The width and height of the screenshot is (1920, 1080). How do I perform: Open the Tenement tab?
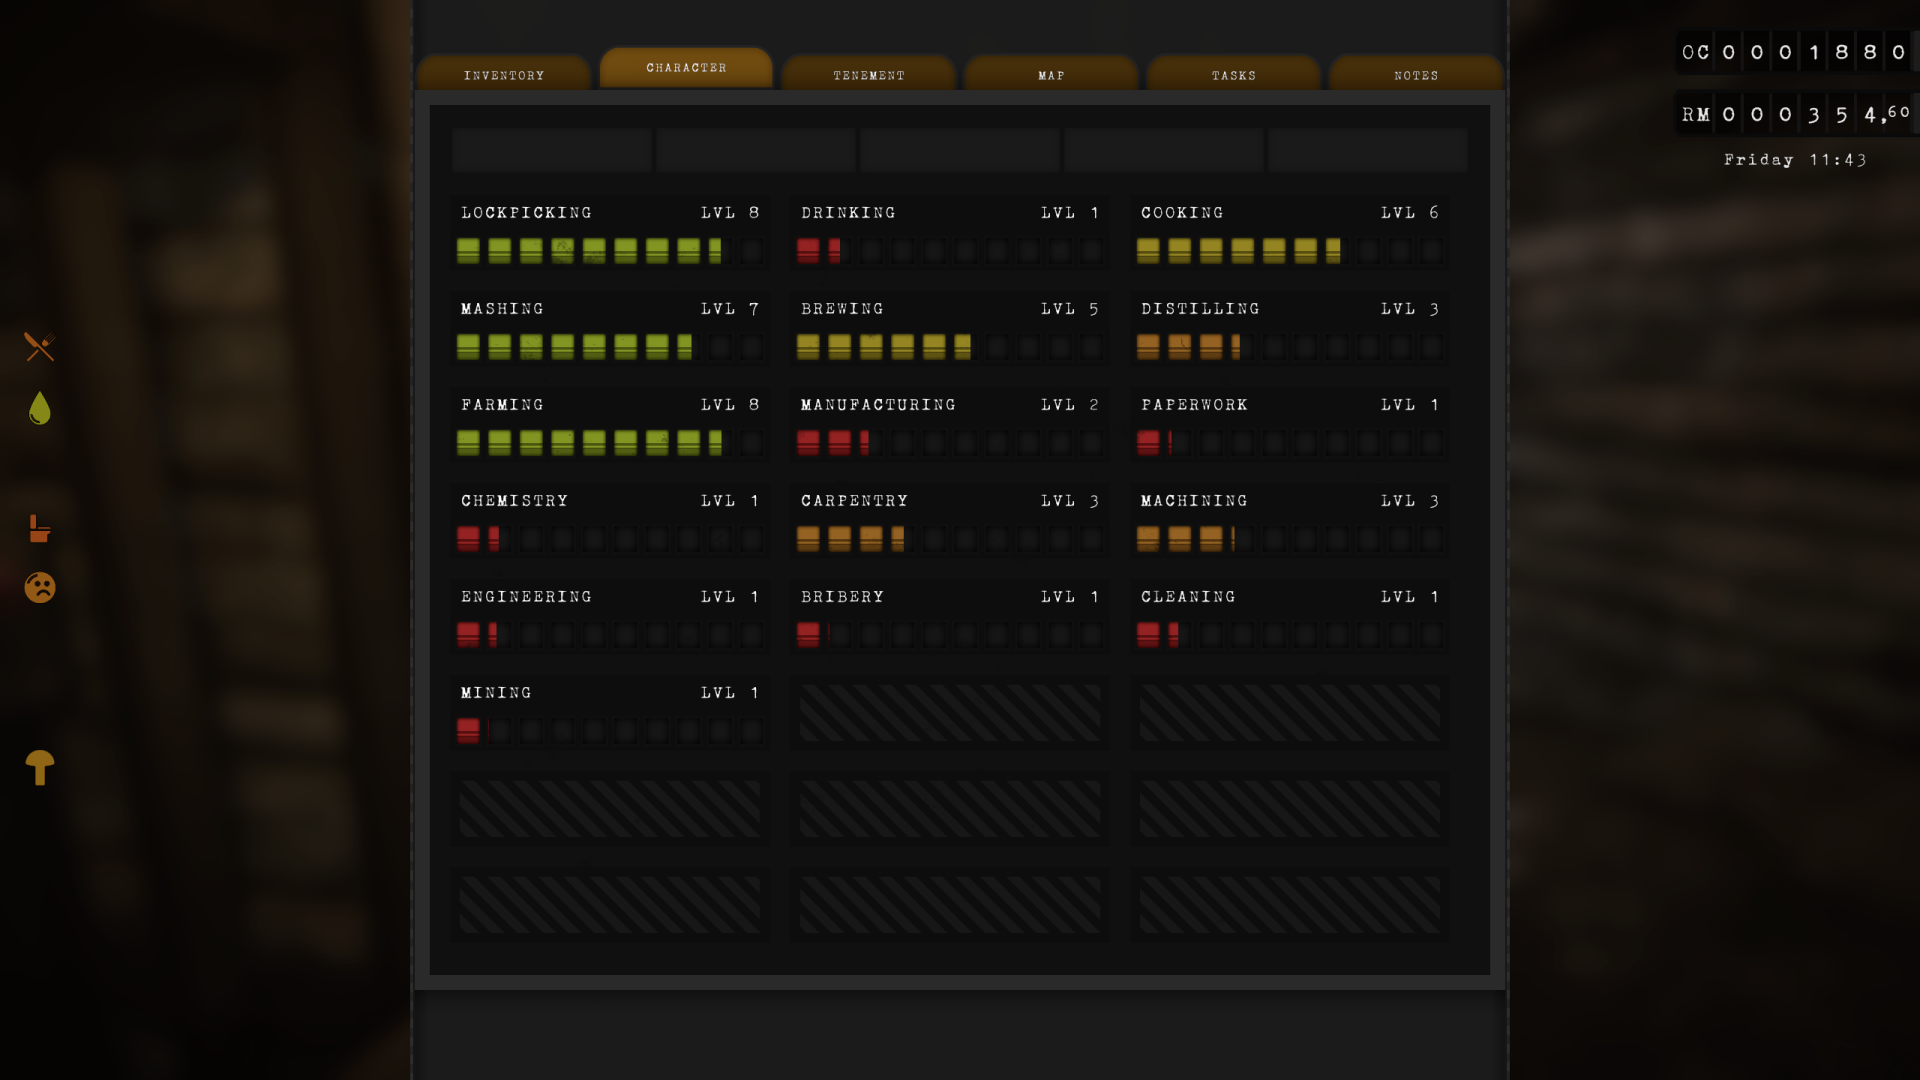pos(868,74)
